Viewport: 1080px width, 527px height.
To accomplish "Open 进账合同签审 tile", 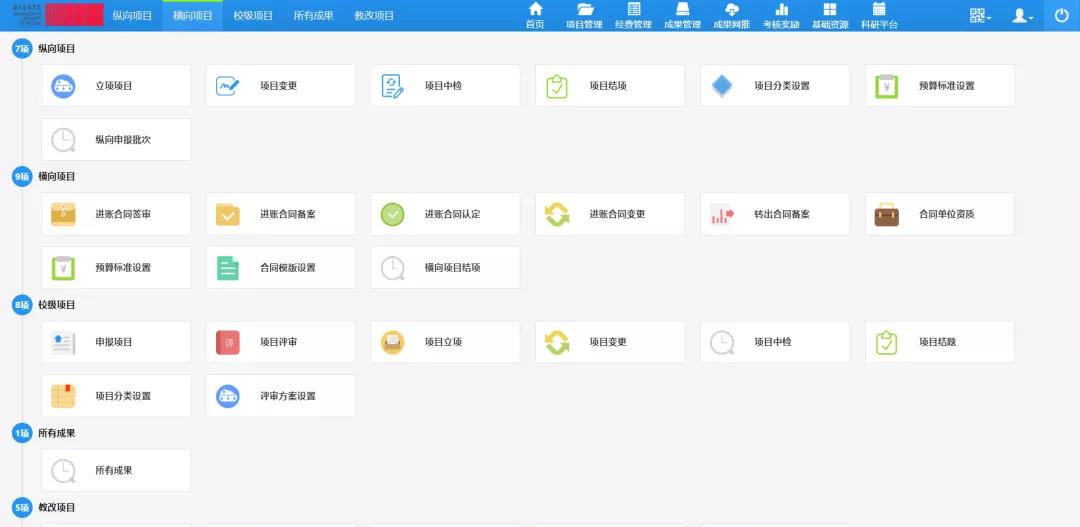I will pyautogui.click(x=116, y=214).
